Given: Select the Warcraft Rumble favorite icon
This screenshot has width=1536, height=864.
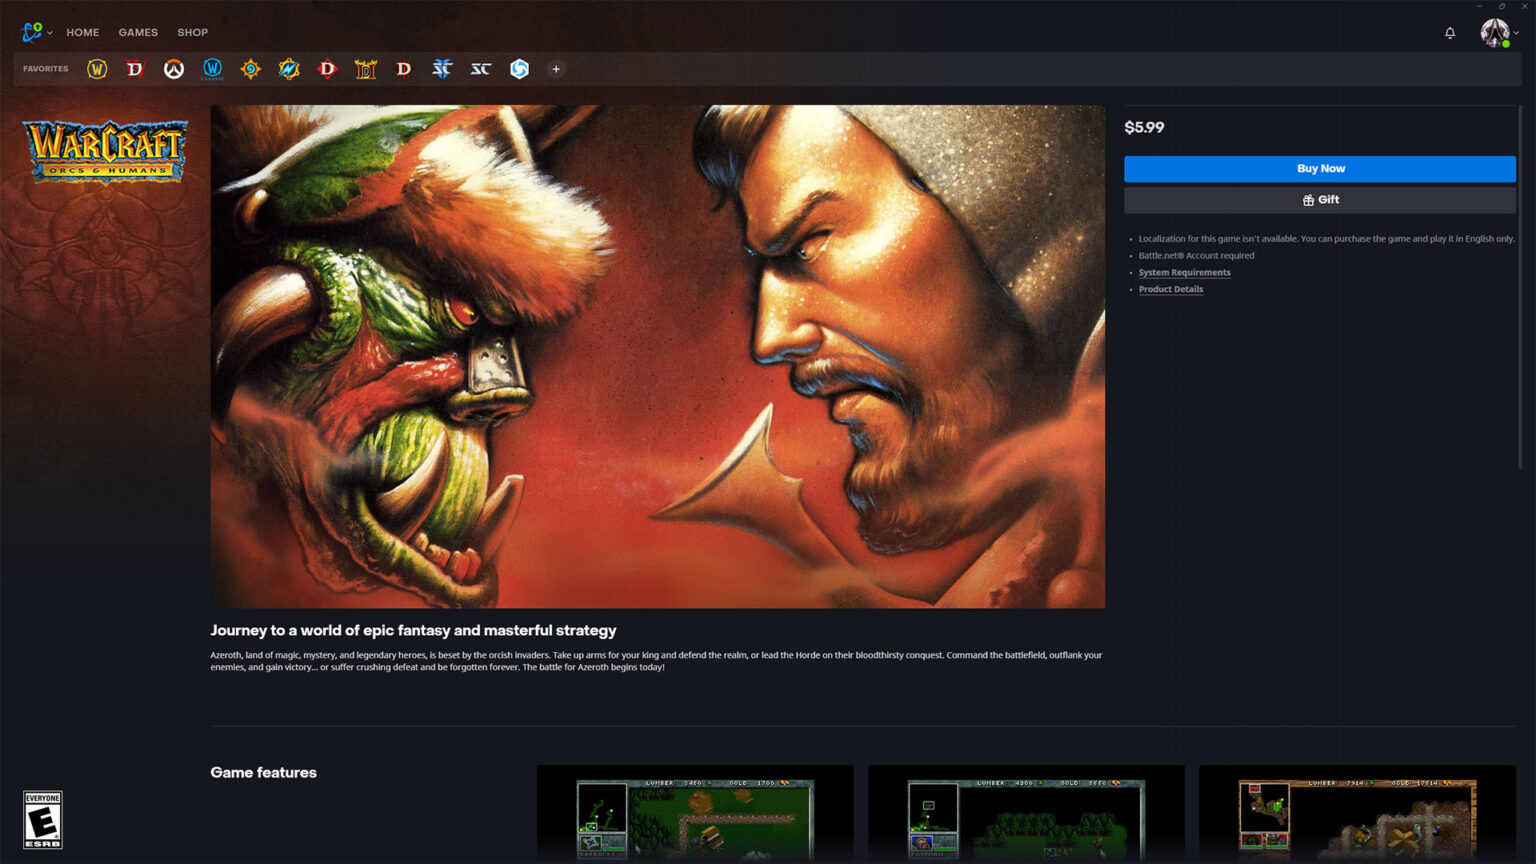Looking at the screenshot, I should pos(289,69).
